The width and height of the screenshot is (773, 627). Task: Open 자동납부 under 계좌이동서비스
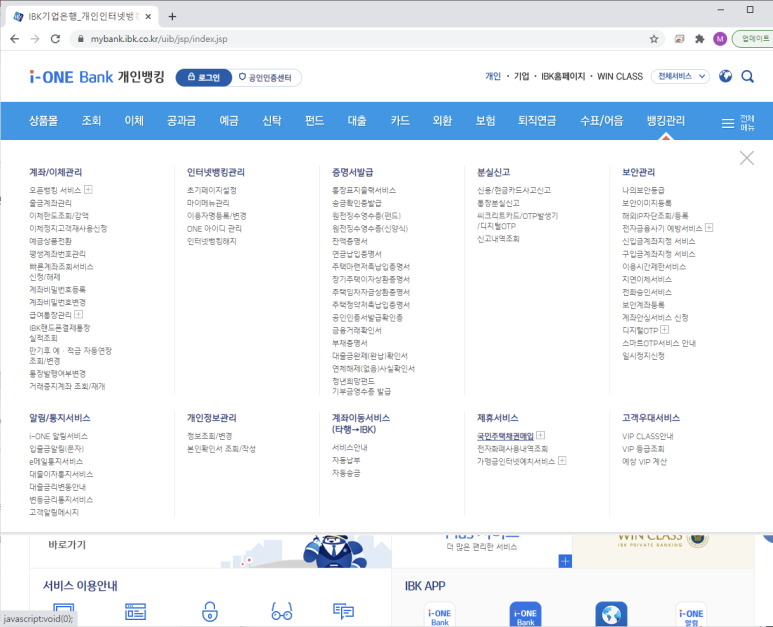(x=346, y=460)
